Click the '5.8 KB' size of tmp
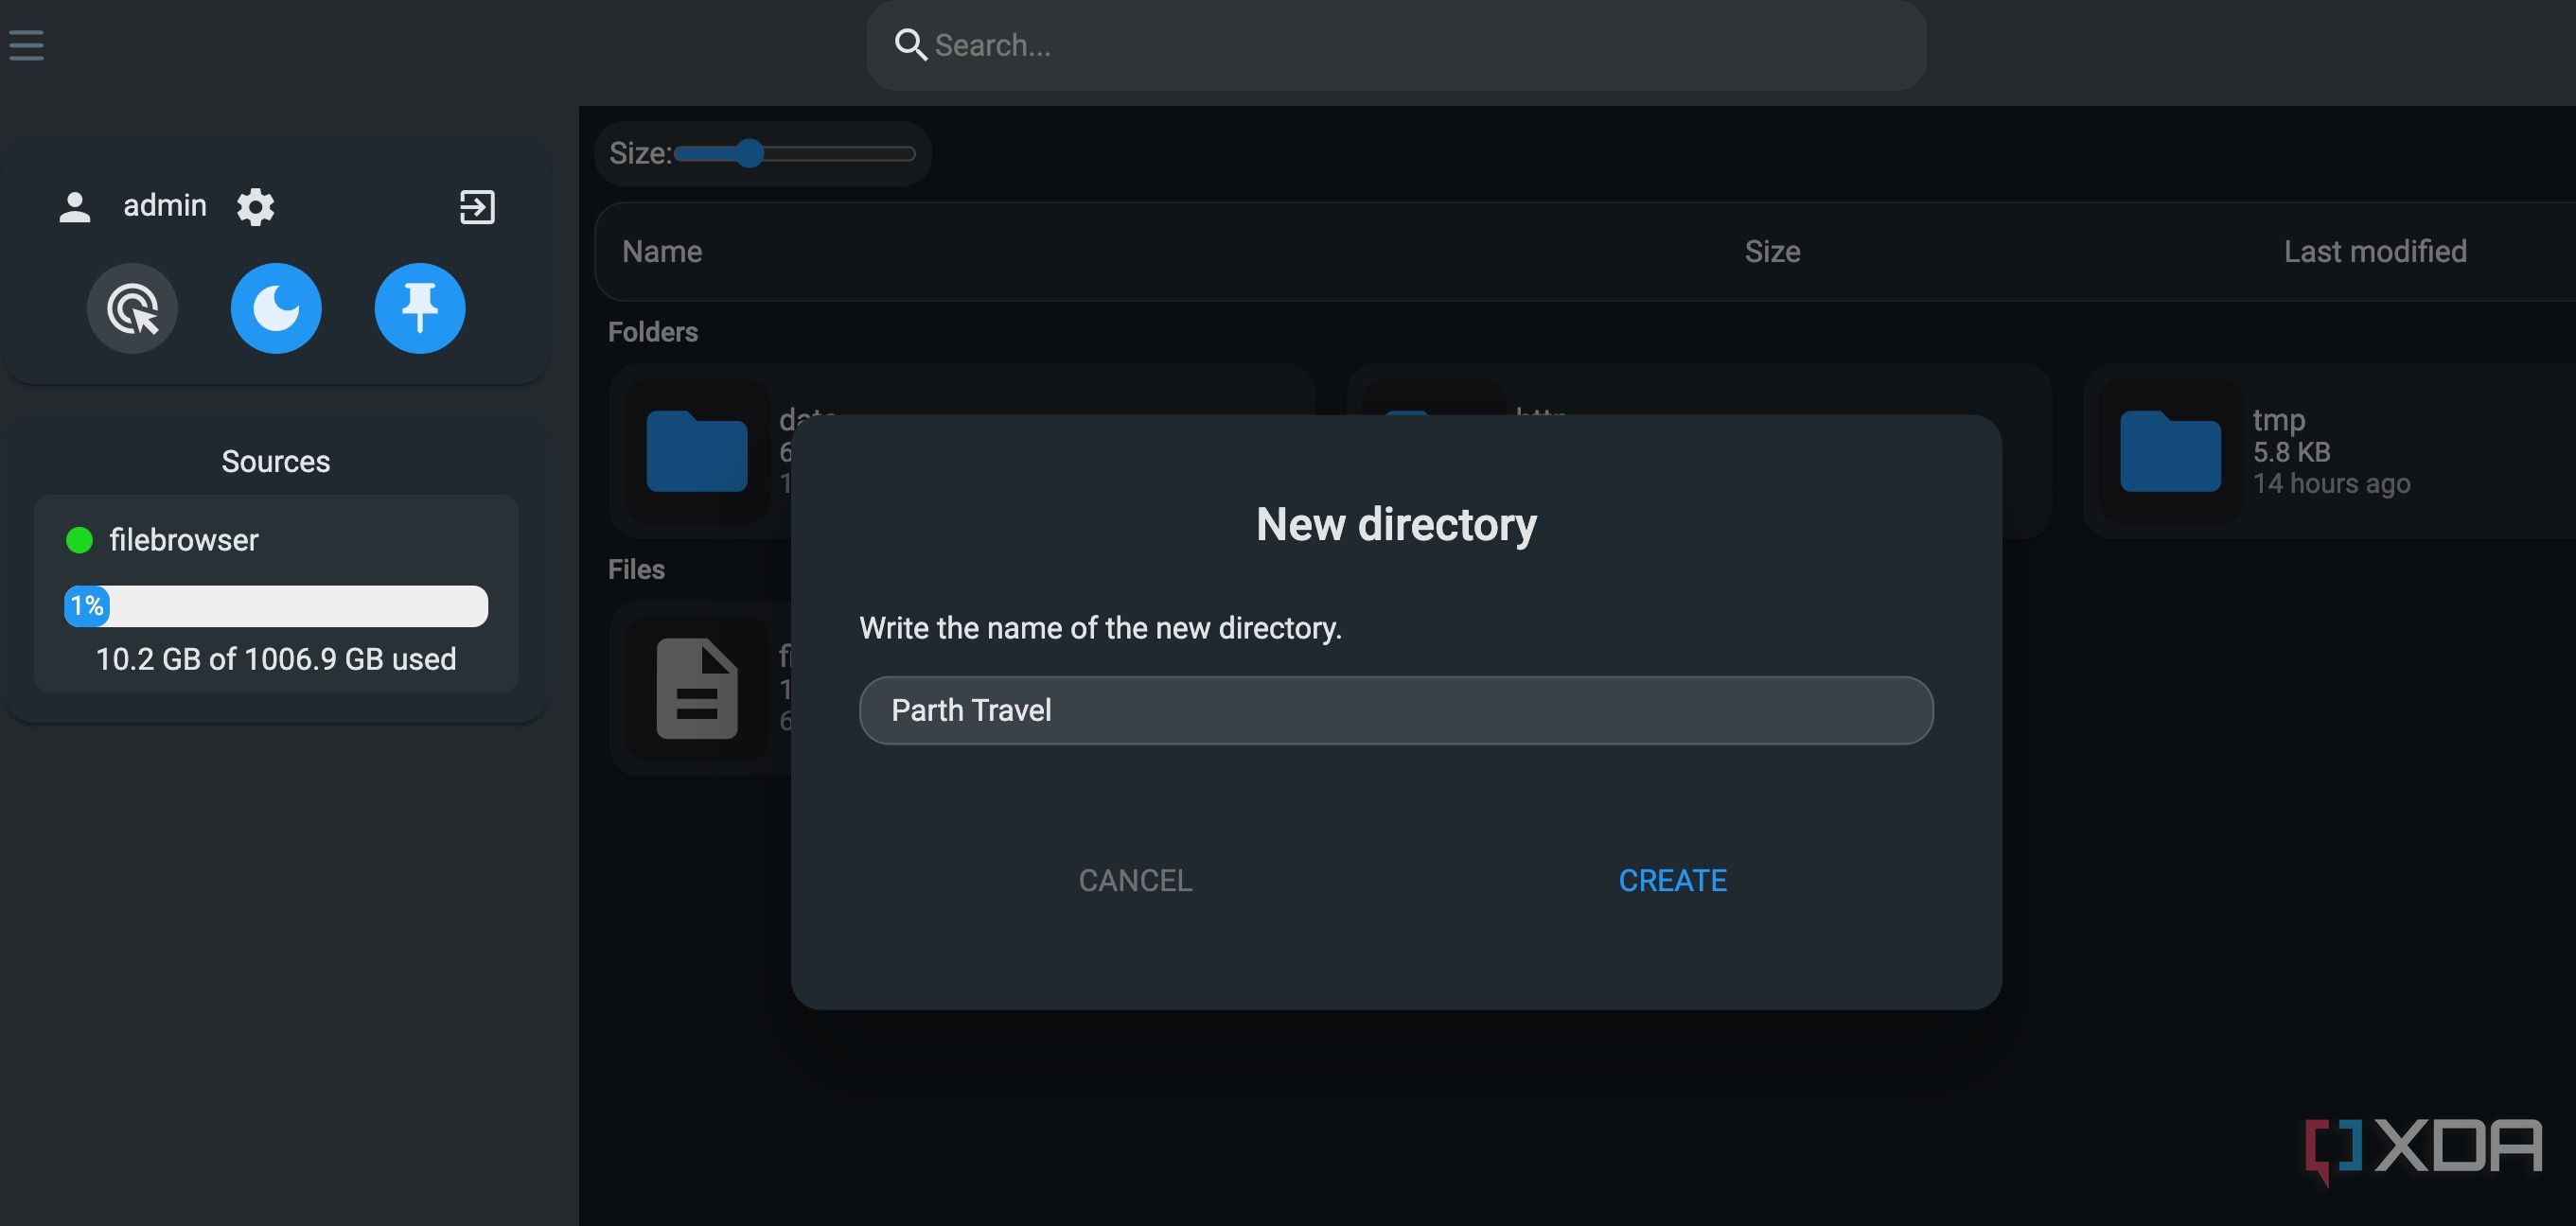 pyautogui.click(x=2291, y=452)
